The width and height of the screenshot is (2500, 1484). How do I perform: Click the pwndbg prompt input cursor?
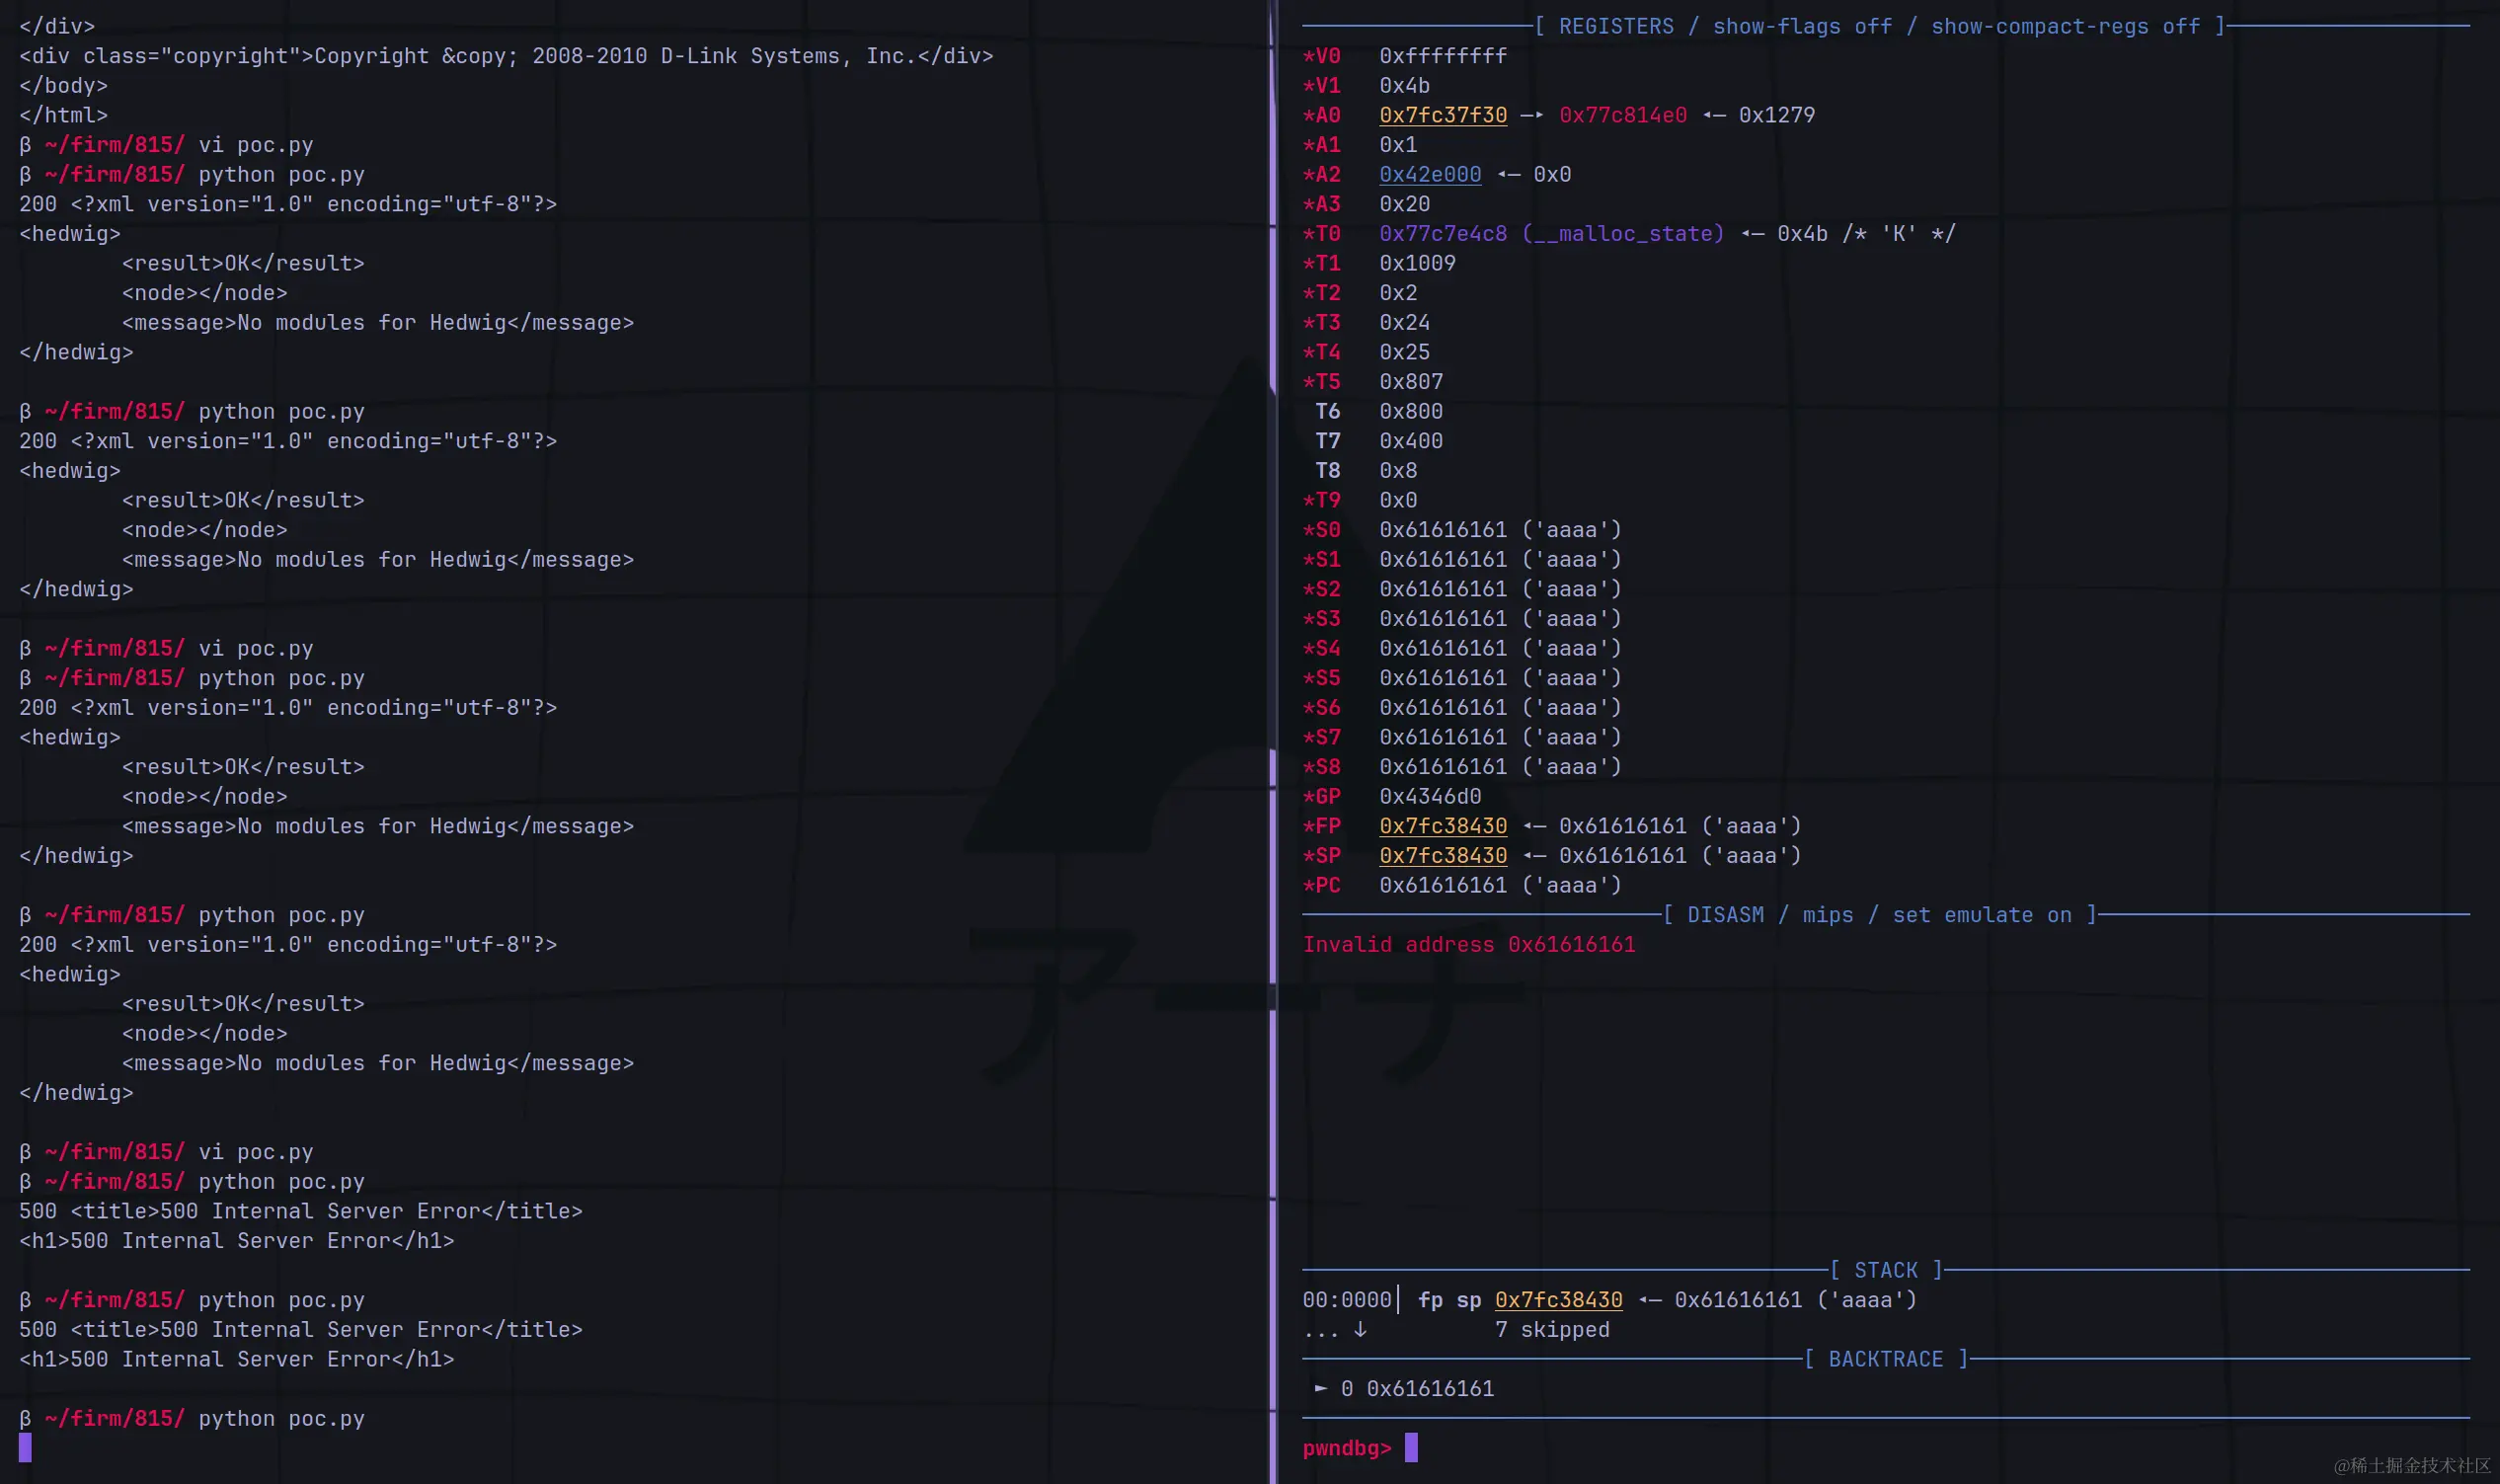pyautogui.click(x=1411, y=1447)
